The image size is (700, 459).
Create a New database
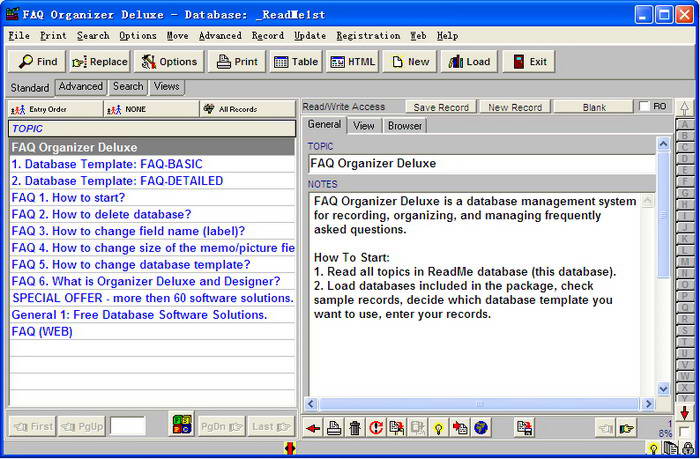click(410, 62)
